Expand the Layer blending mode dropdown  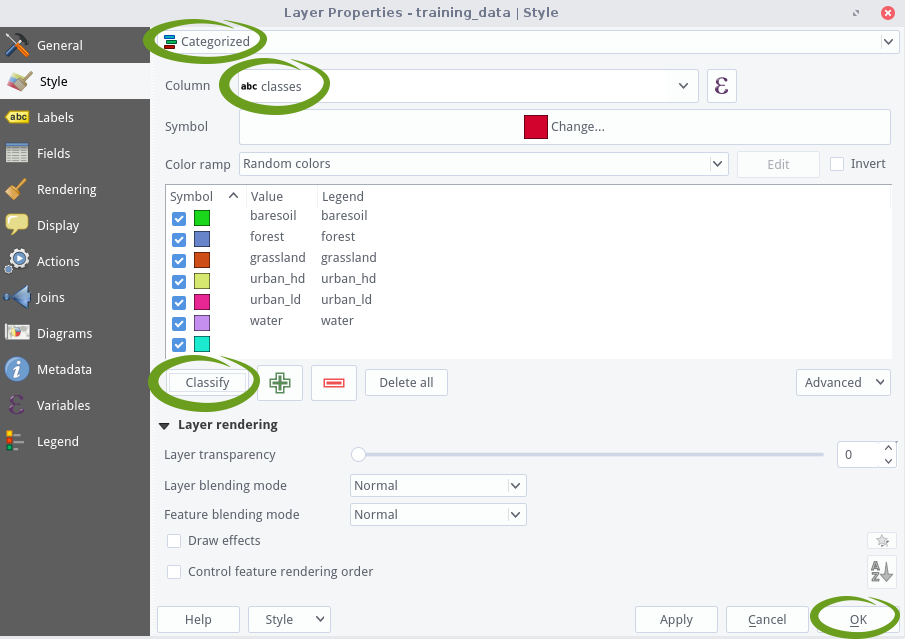pos(438,486)
